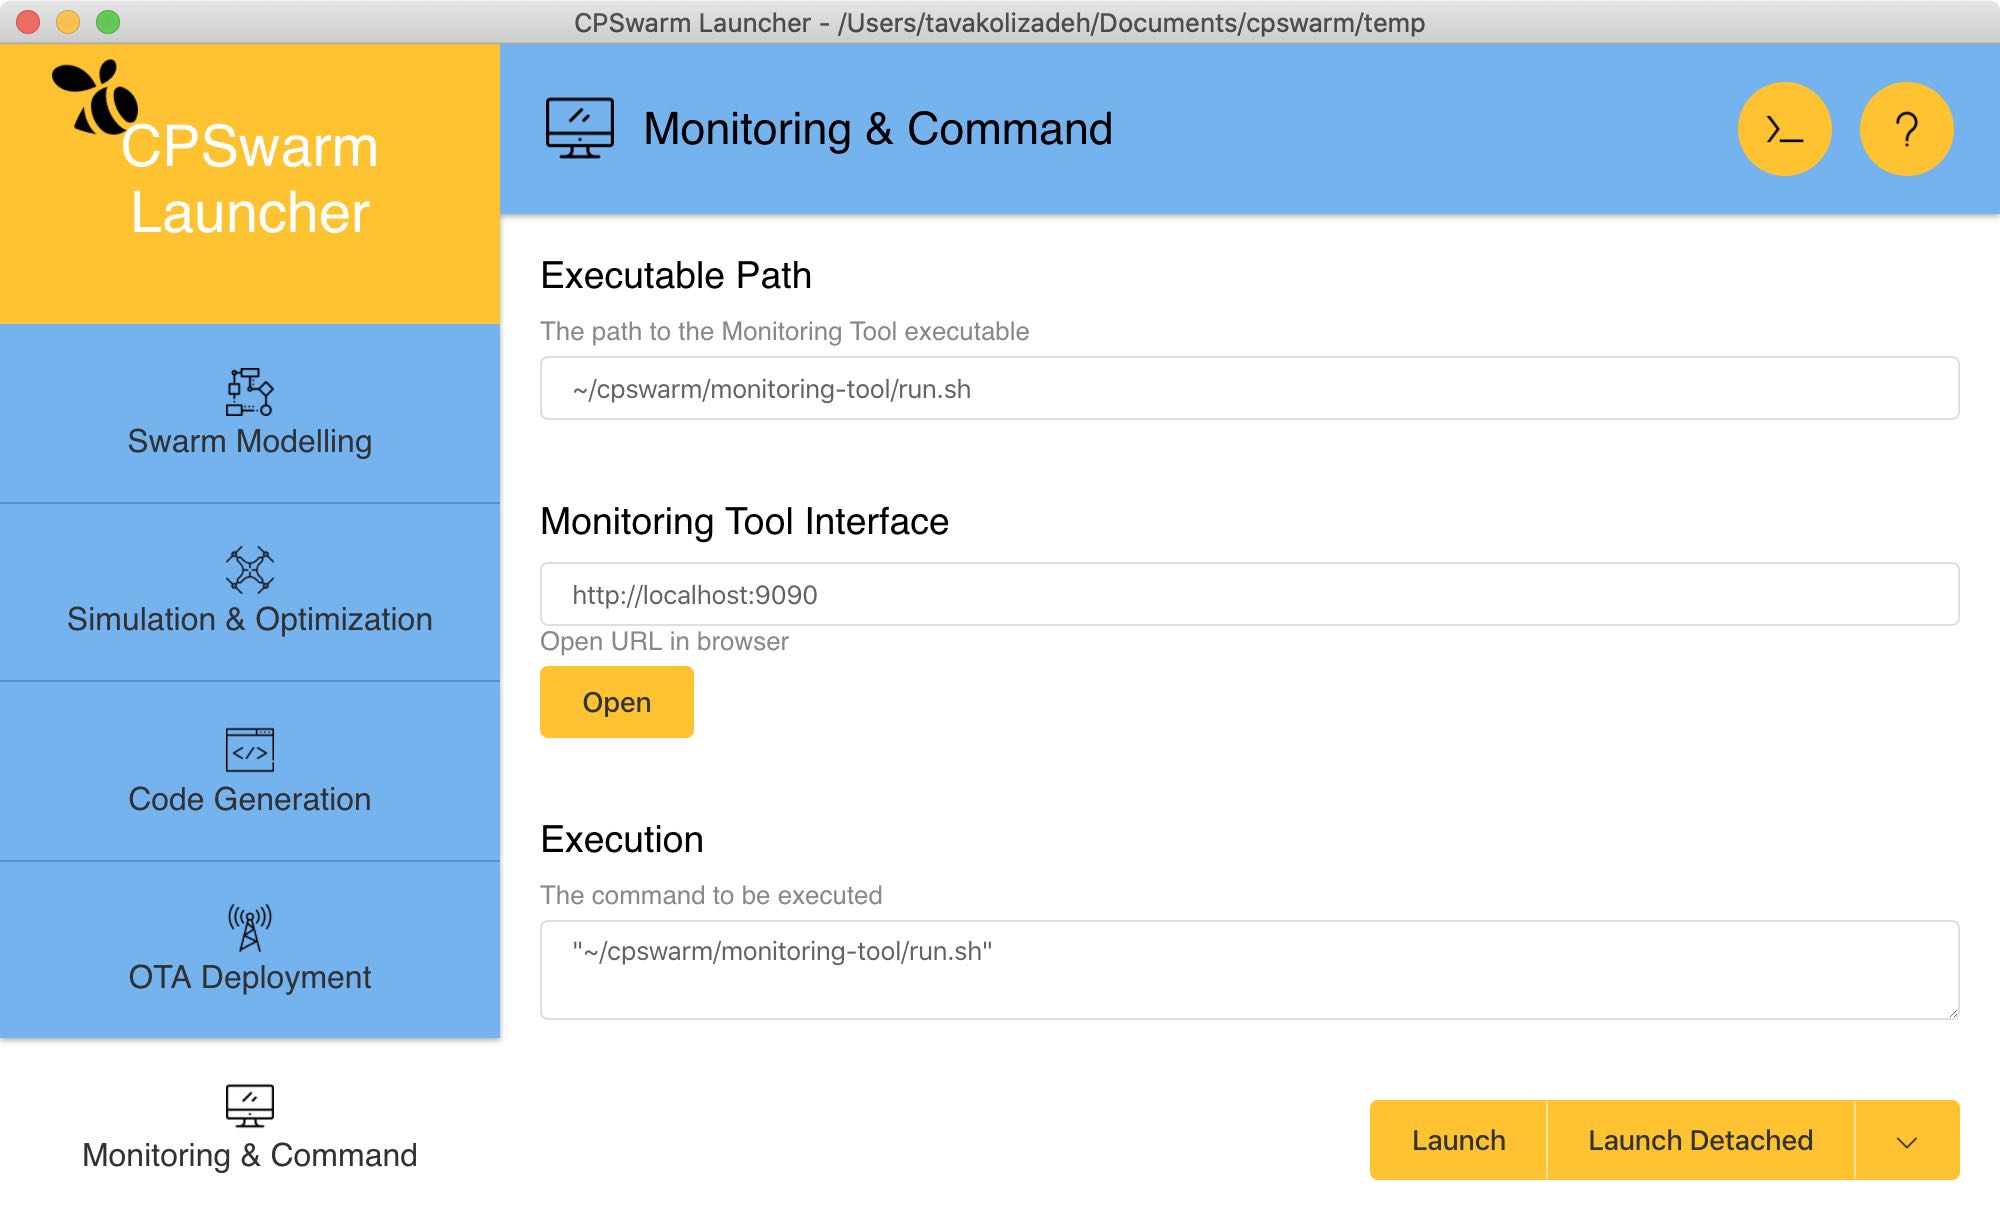Expand the launch options chevron dropdown
The height and width of the screenshot is (1216, 2000).
pos(1906,1141)
